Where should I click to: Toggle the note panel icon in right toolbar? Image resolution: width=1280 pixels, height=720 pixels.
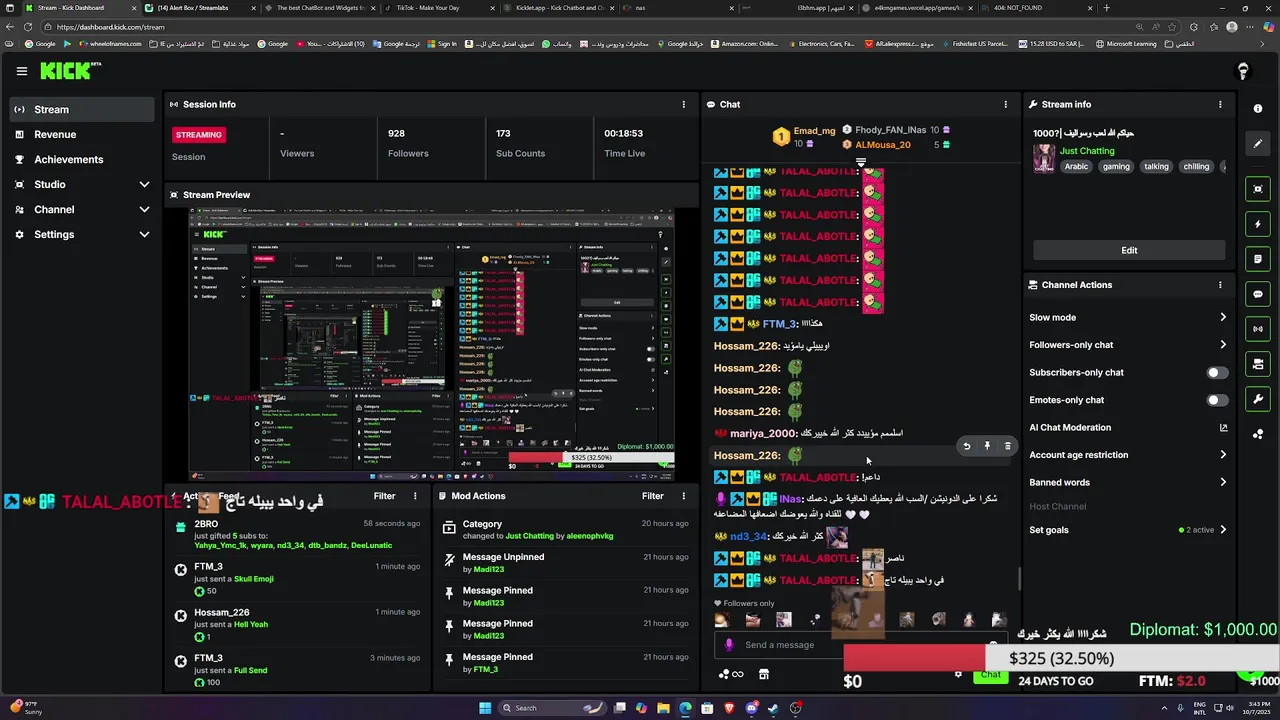pyautogui.click(x=1258, y=259)
